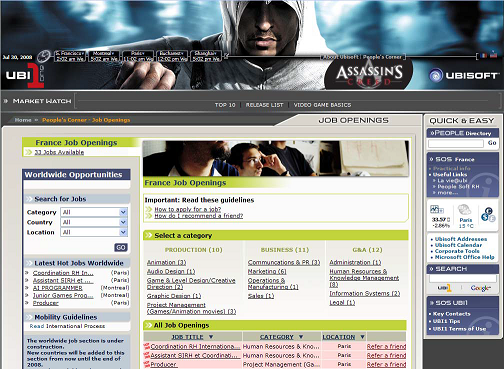Open the Top 10 menu item
The height and width of the screenshot is (369, 504).
pyautogui.click(x=225, y=105)
